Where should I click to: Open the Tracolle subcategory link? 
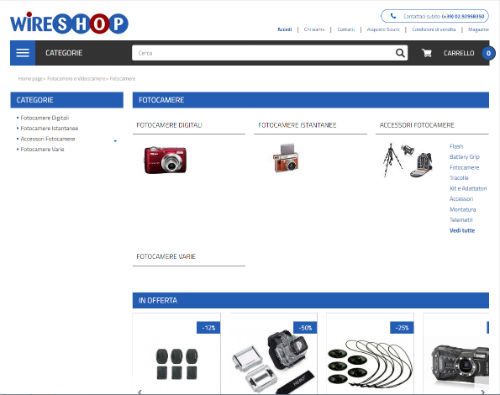(x=459, y=178)
